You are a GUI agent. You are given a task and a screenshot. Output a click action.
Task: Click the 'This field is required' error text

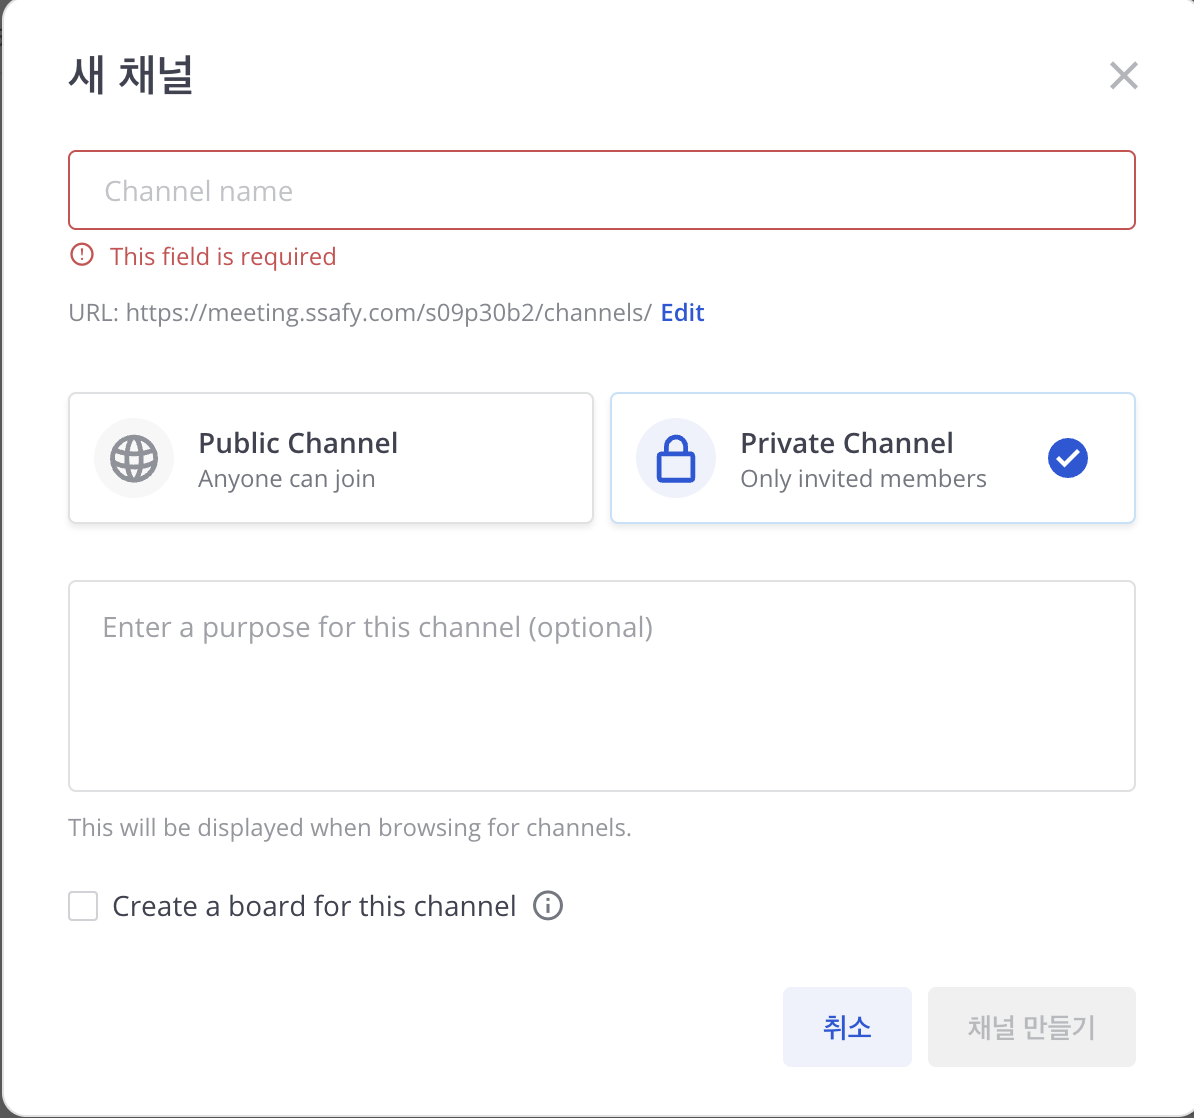point(223,256)
